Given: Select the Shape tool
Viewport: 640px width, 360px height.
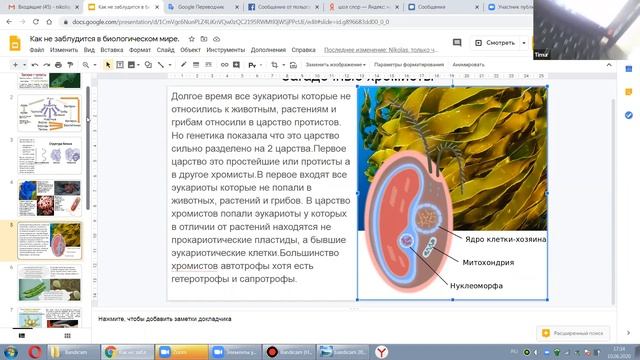Looking at the screenshot, I should (x=149, y=65).
